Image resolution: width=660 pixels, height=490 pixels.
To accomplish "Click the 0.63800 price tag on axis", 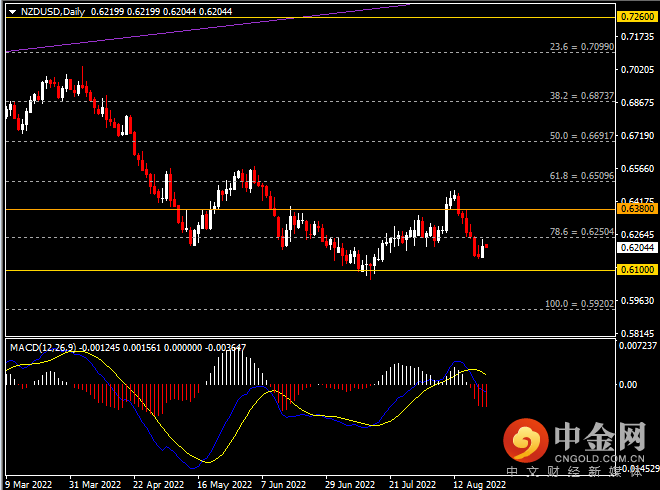I will pyautogui.click(x=637, y=210).
